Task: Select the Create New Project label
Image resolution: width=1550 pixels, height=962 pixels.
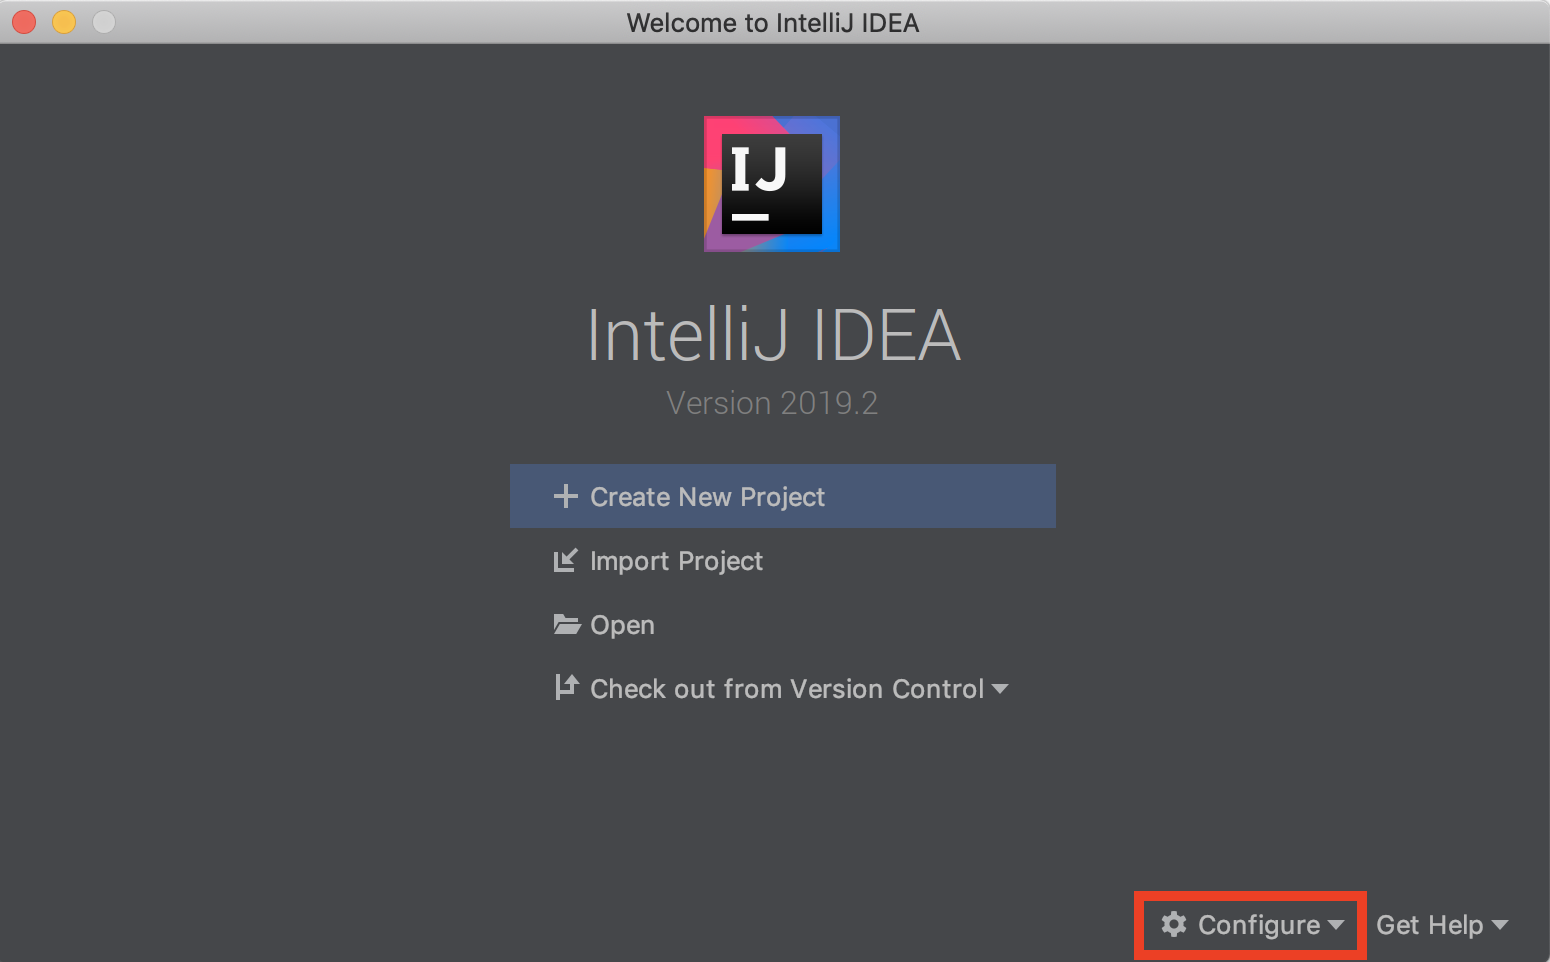Action: (x=707, y=497)
